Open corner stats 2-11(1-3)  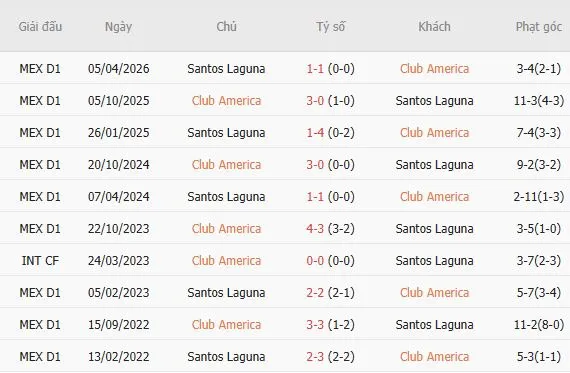pos(539,197)
